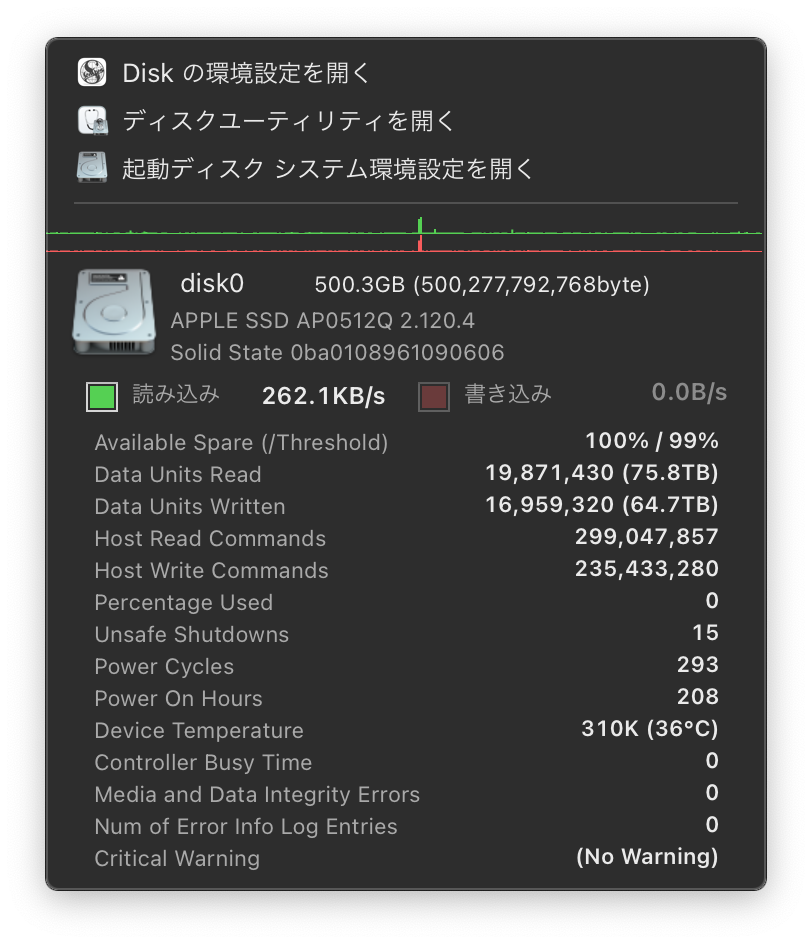Click the 310K (36°C) temperature value
Viewport: 812px width, 944px height.
click(650, 728)
